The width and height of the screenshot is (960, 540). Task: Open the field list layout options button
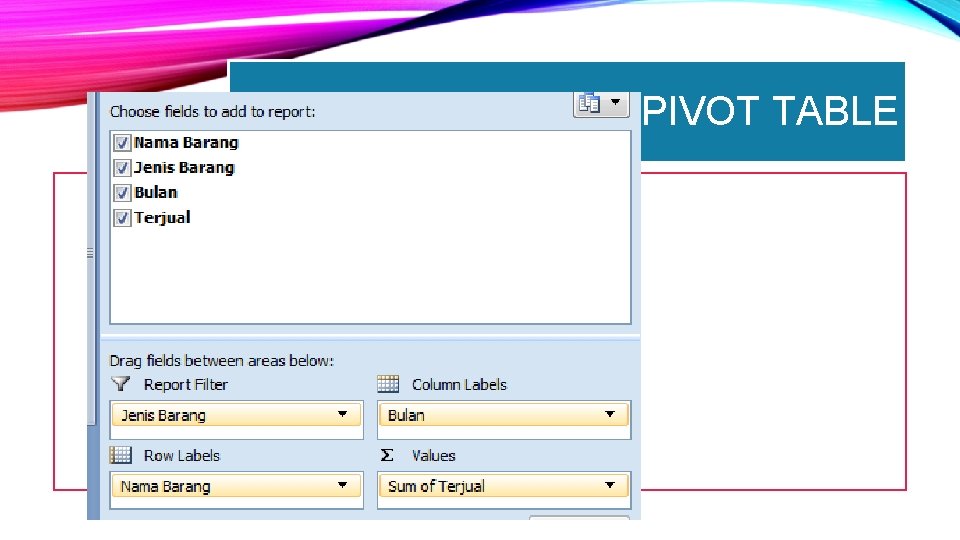[x=601, y=103]
